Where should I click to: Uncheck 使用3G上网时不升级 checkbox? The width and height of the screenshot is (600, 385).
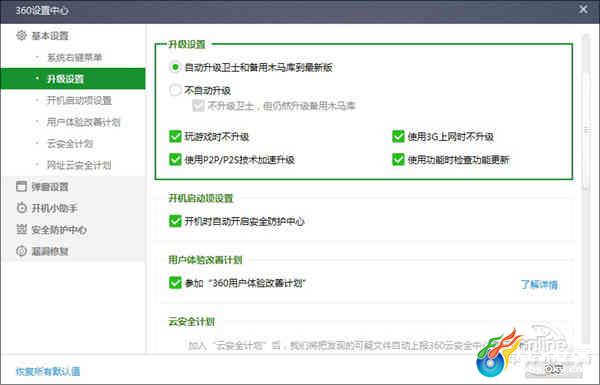pos(398,136)
